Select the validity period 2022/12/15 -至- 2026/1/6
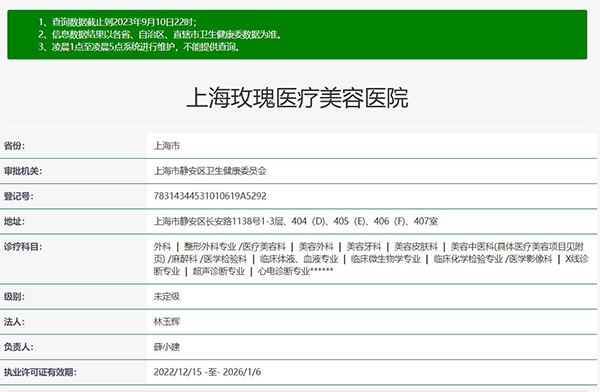Screen dimensions: 600x392 pyautogui.click(x=207, y=372)
